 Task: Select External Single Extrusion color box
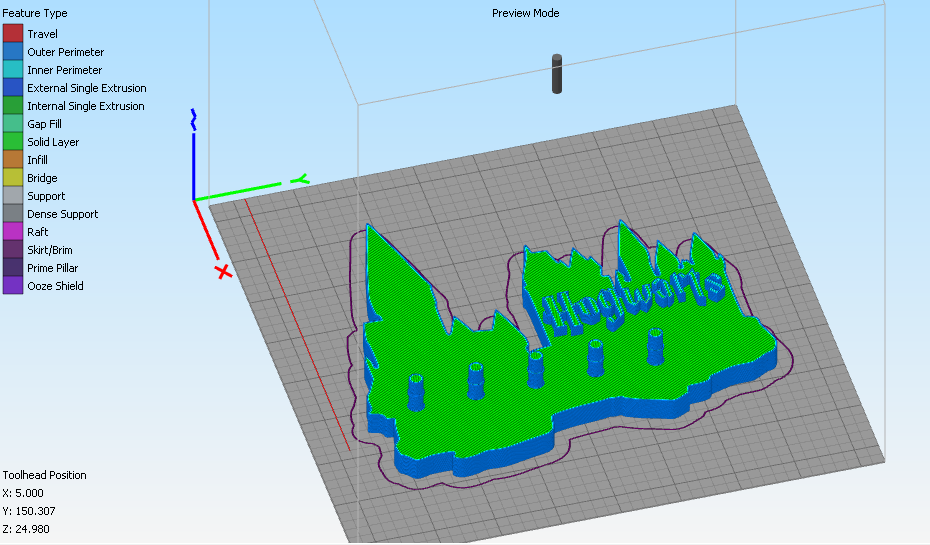[x=13, y=87]
